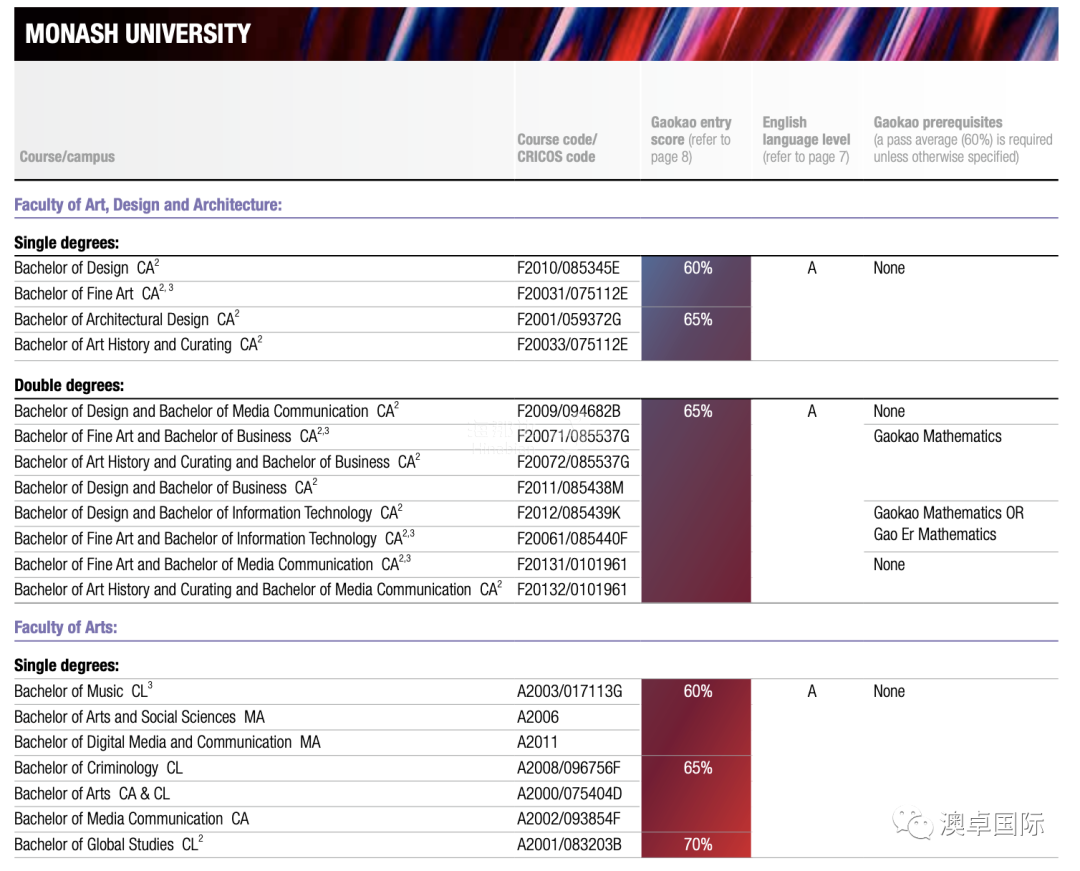Click course code F20071/085537G
This screenshot has width=1080, height=871.
click(x=573, y=437)
